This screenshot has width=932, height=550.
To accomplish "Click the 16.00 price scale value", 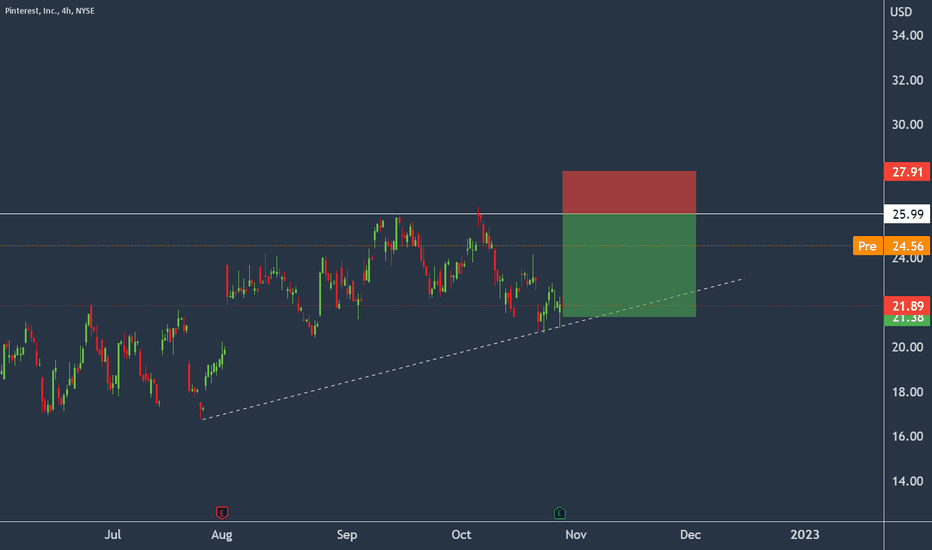I will click(908, 436).
